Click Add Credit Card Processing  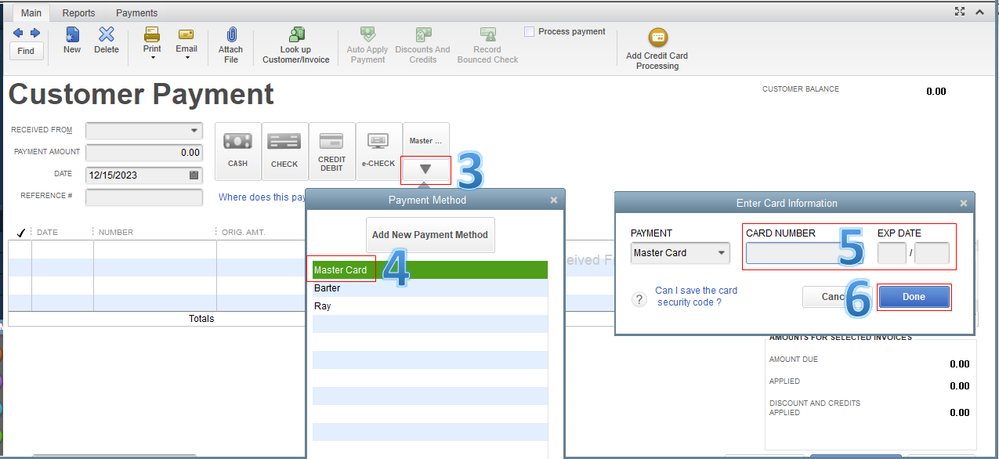pyautogui.click(x=657, y=49)
